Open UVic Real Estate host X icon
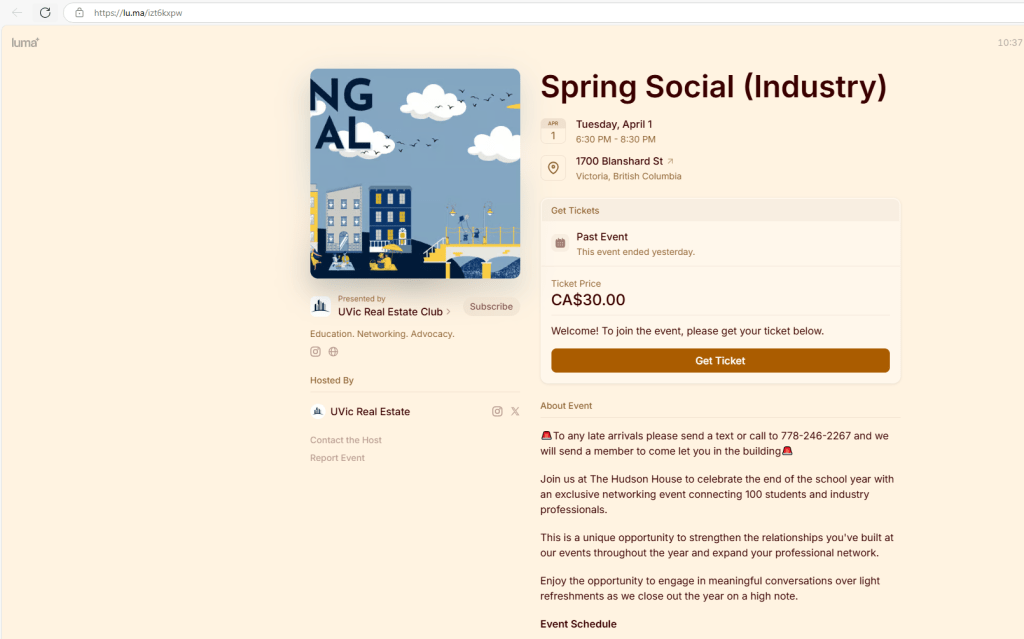 click(x=515, y=411)
